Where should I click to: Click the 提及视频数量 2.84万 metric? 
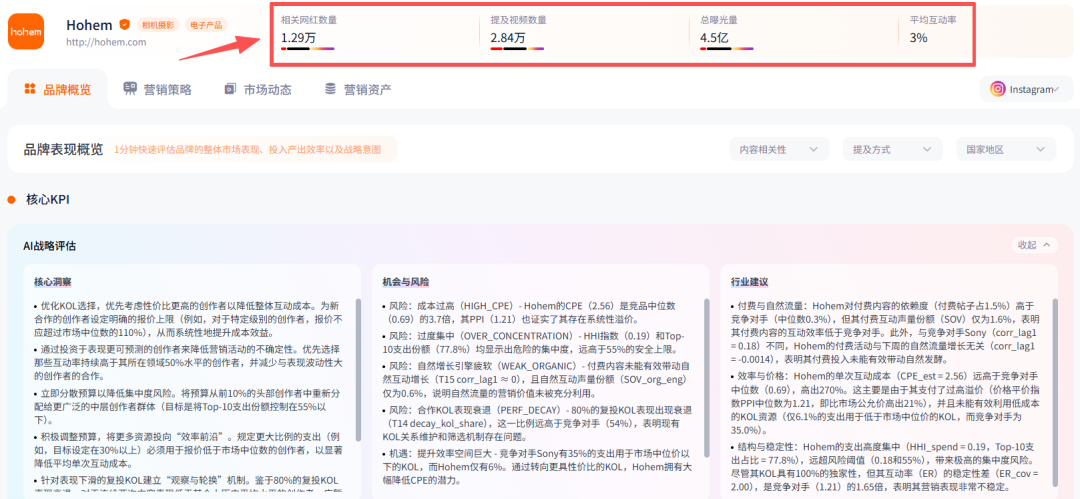[519, 32]
